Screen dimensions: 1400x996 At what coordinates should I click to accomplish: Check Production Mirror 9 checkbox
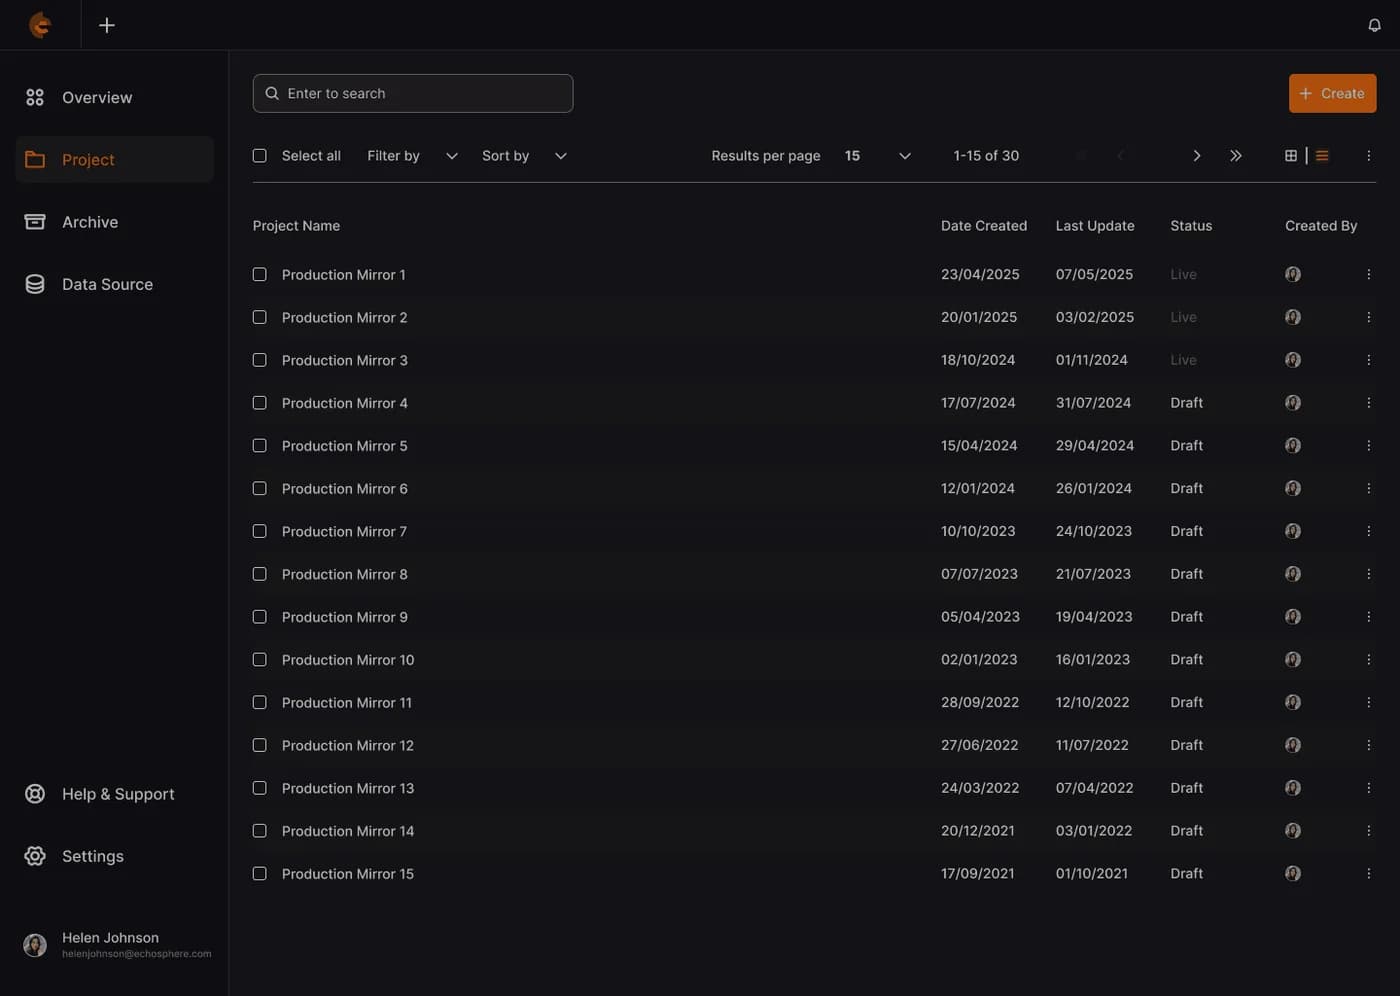[260, 617]
